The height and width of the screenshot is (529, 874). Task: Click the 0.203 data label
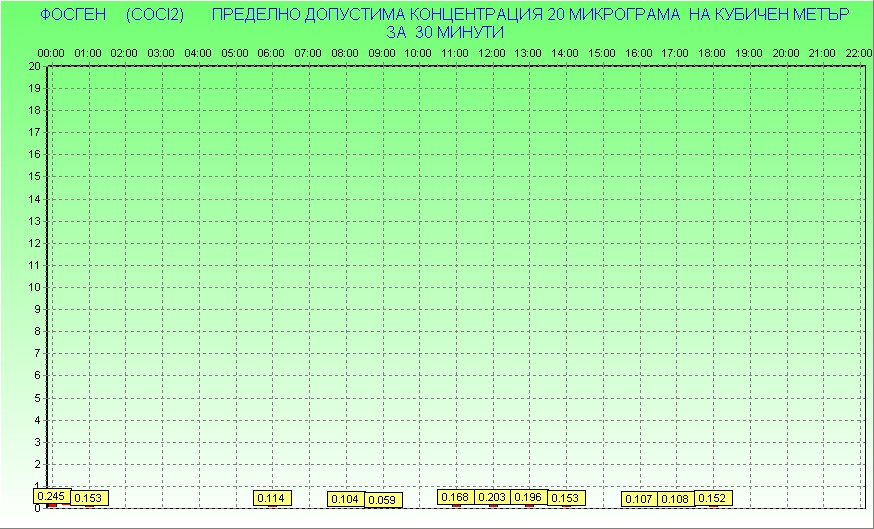493,497
